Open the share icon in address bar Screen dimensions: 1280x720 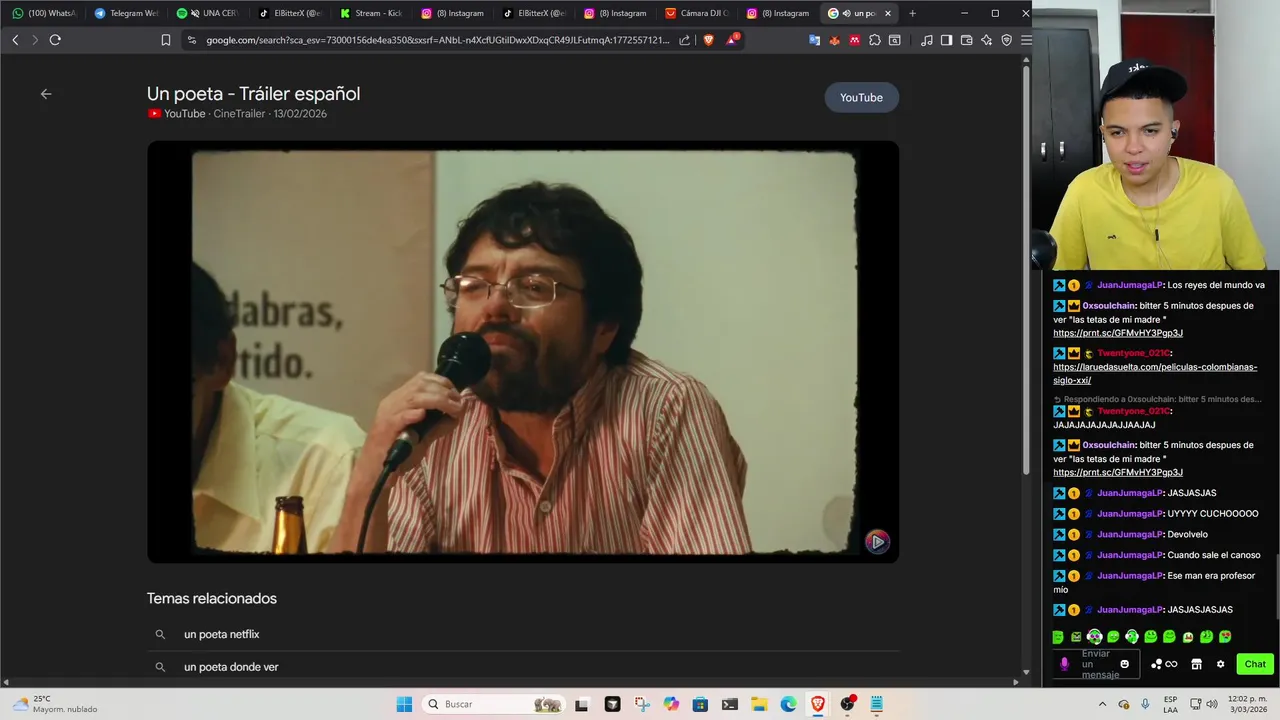point(684,40)
